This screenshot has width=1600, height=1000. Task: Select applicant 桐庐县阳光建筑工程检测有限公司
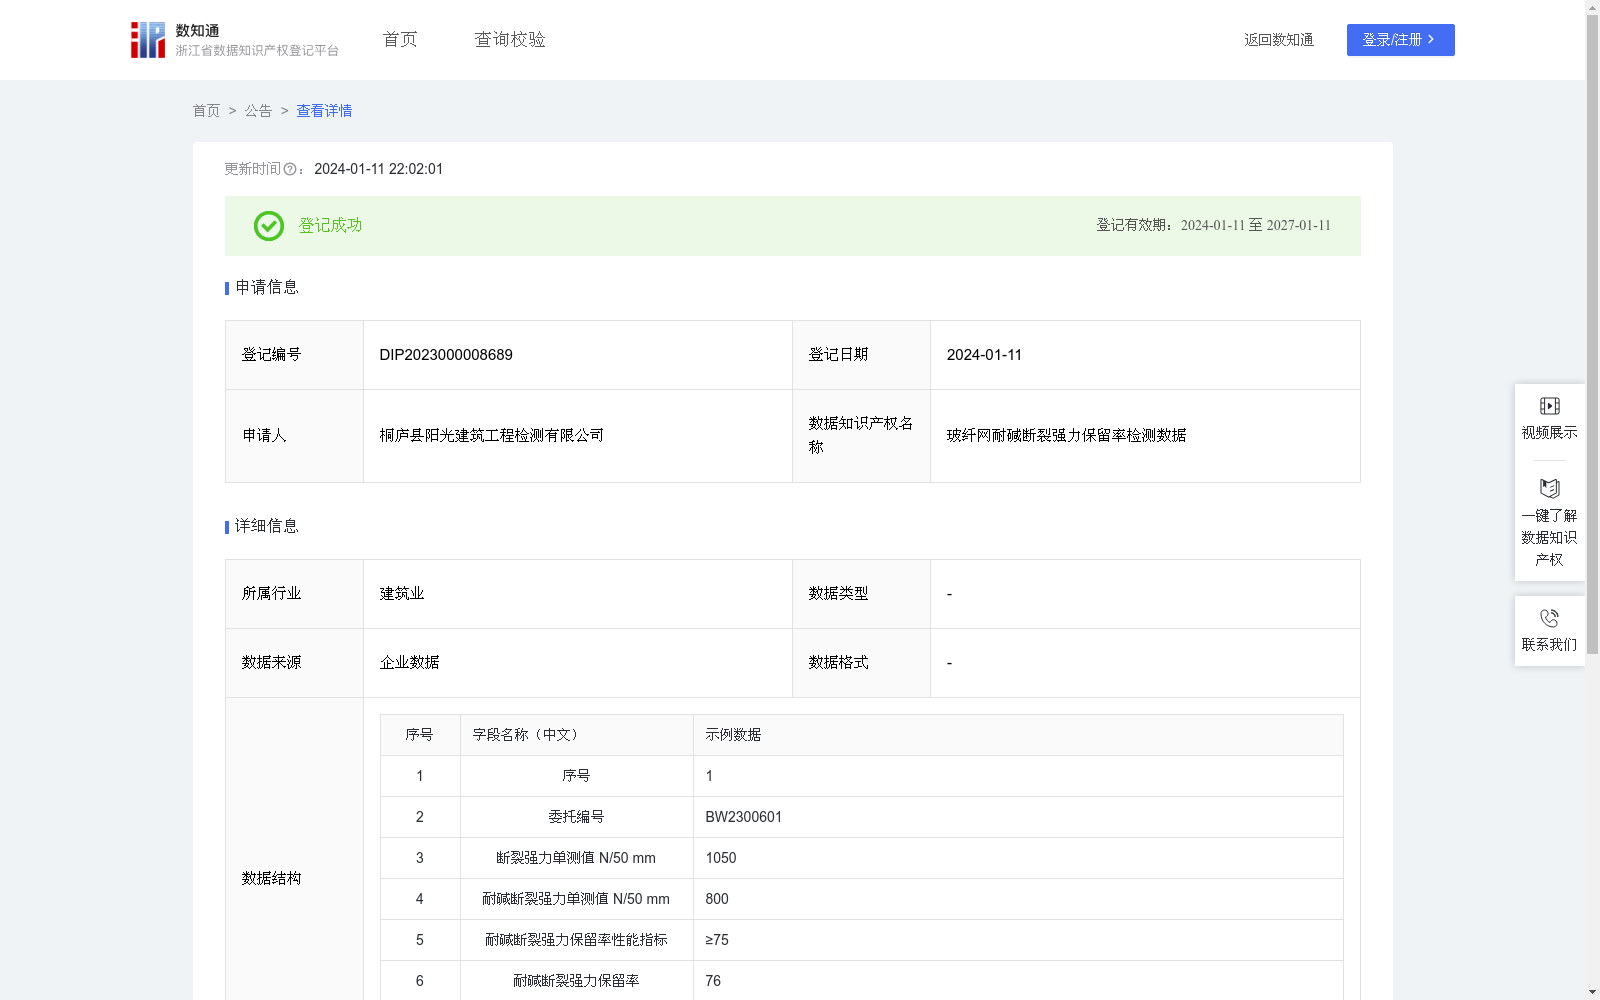coord(491,436)
